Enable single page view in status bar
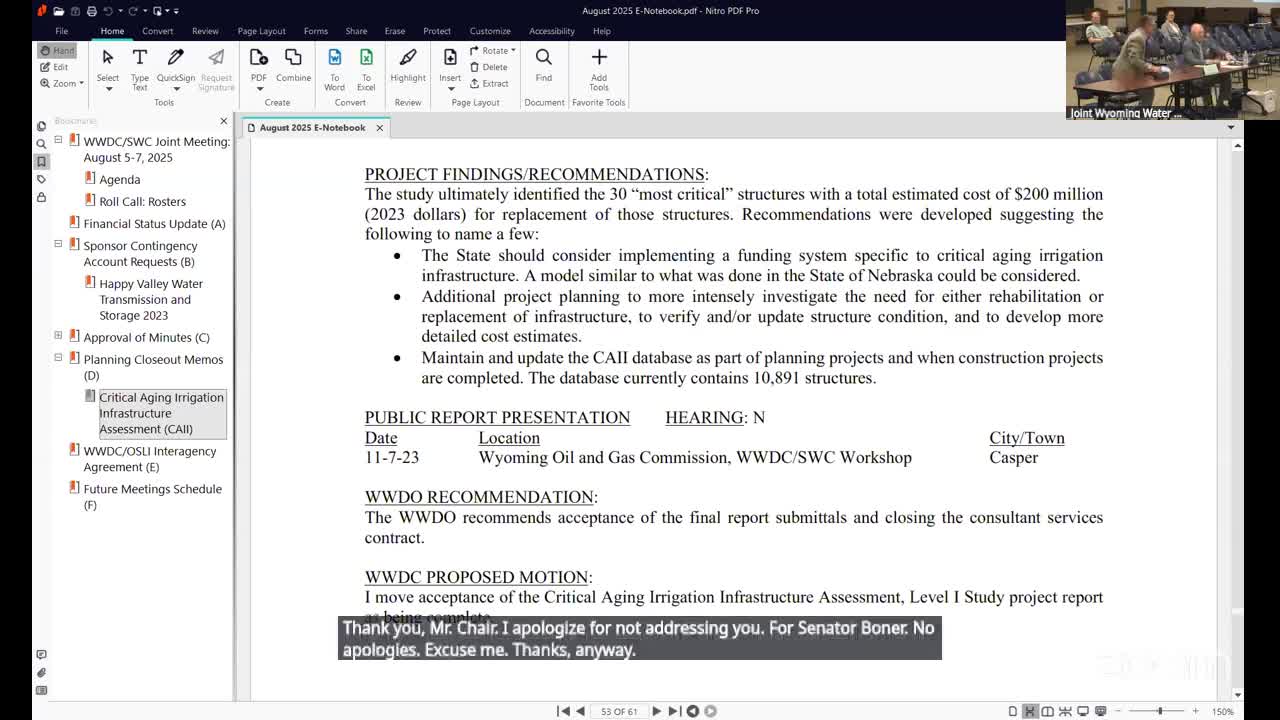This screenshot has height=720, width=1280. (x=1012, y=711)
